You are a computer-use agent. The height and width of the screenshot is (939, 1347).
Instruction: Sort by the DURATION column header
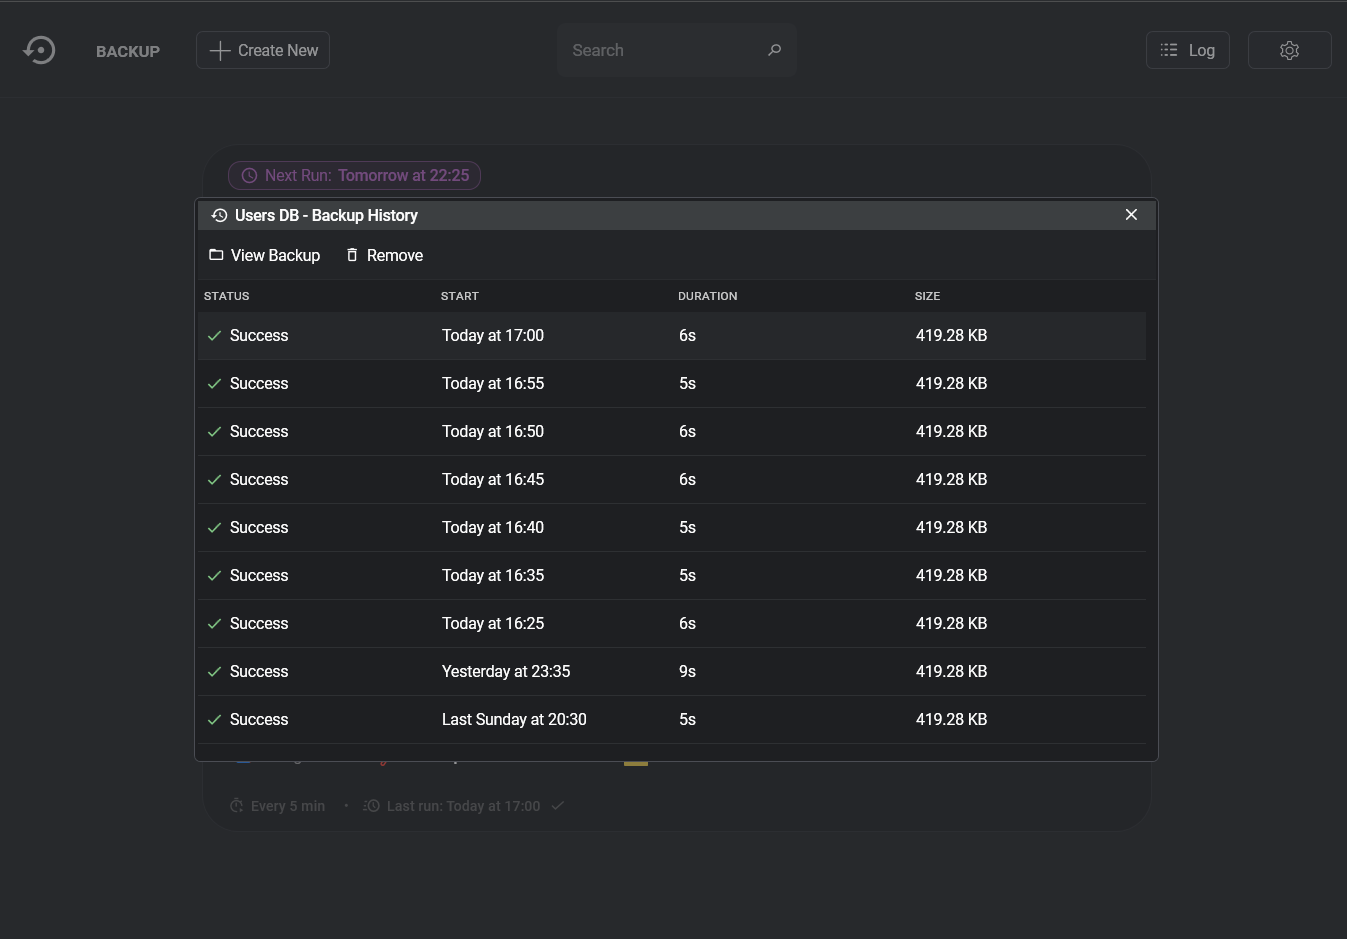click(708, 296)
